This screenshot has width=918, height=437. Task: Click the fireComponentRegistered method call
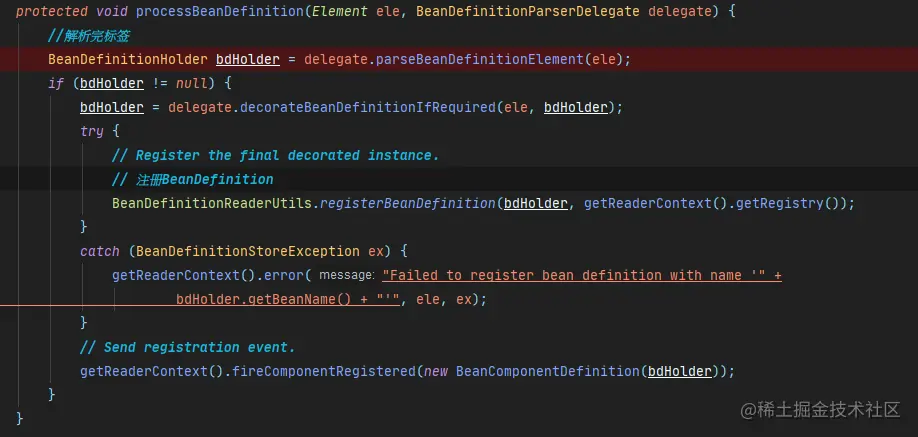coord(324,371)
